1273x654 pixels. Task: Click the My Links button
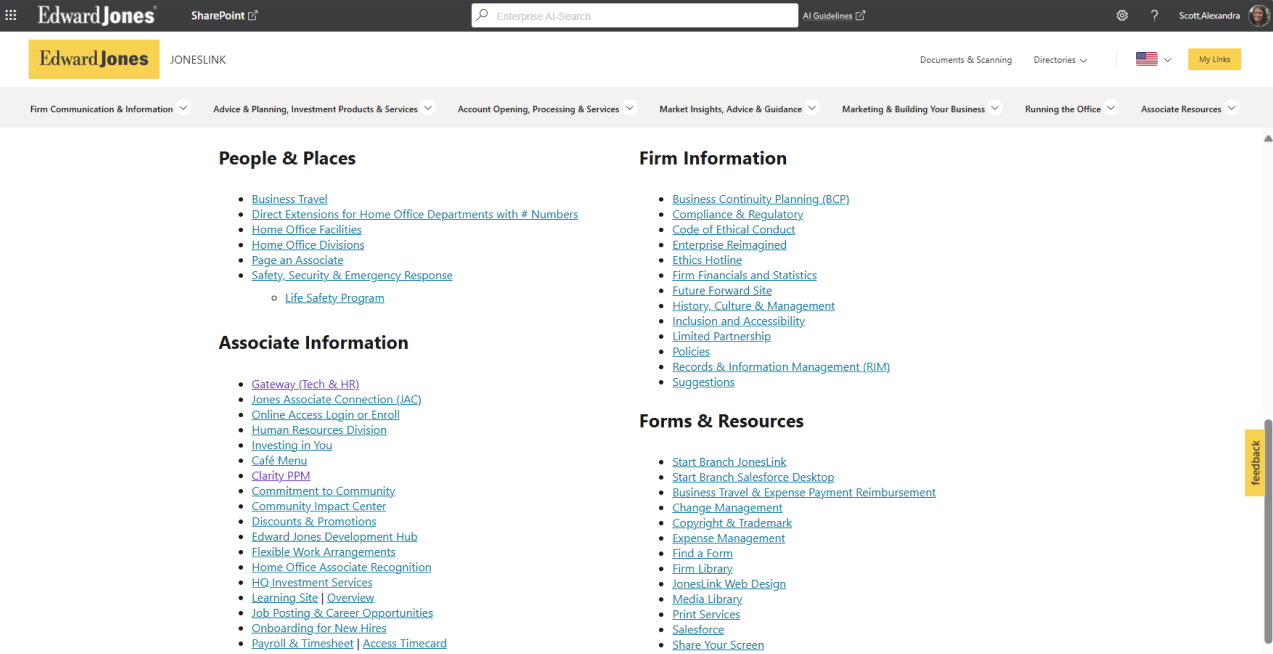[1214, 60]
